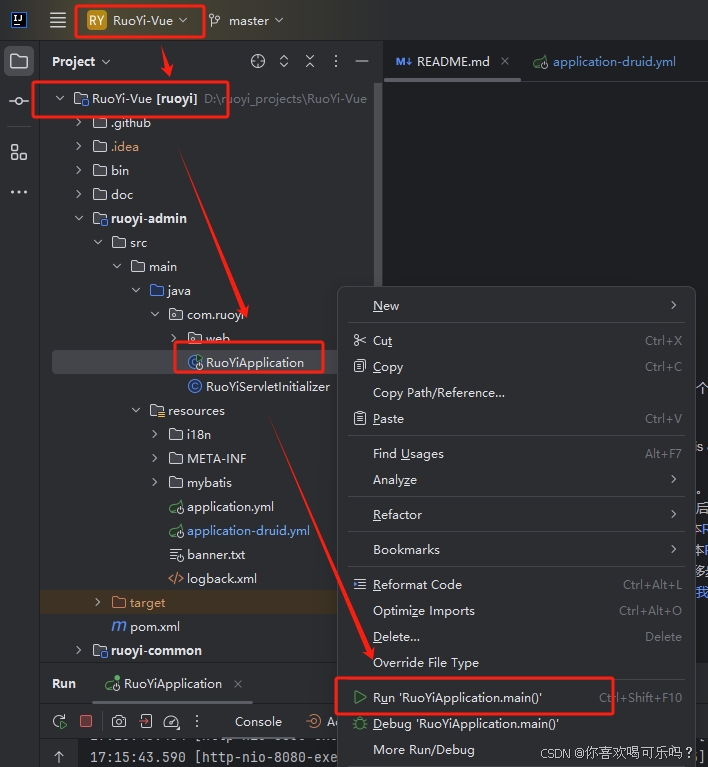Click Select Opened File crosshair icon
Screen dimensions: 708x767
pos(258,61)
